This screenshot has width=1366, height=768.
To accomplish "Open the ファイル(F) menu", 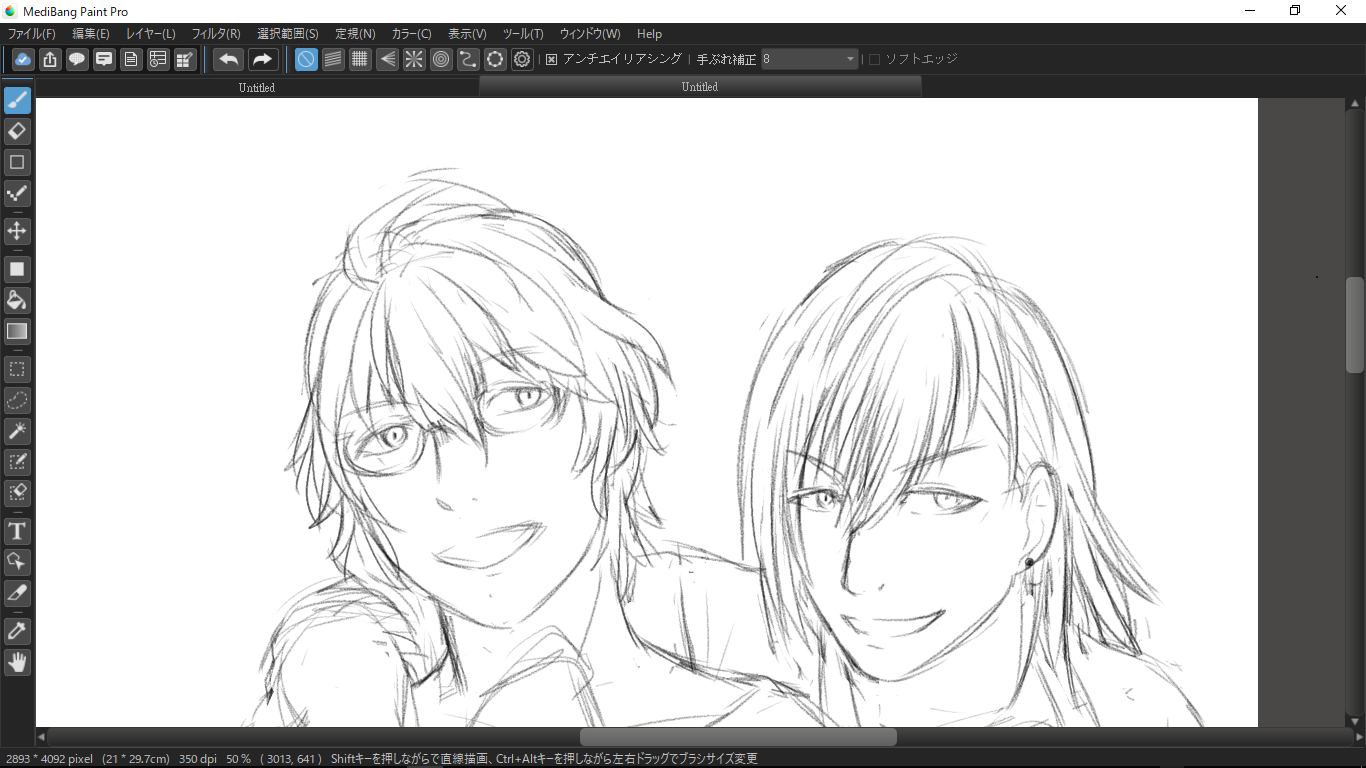I will point(32,34).
